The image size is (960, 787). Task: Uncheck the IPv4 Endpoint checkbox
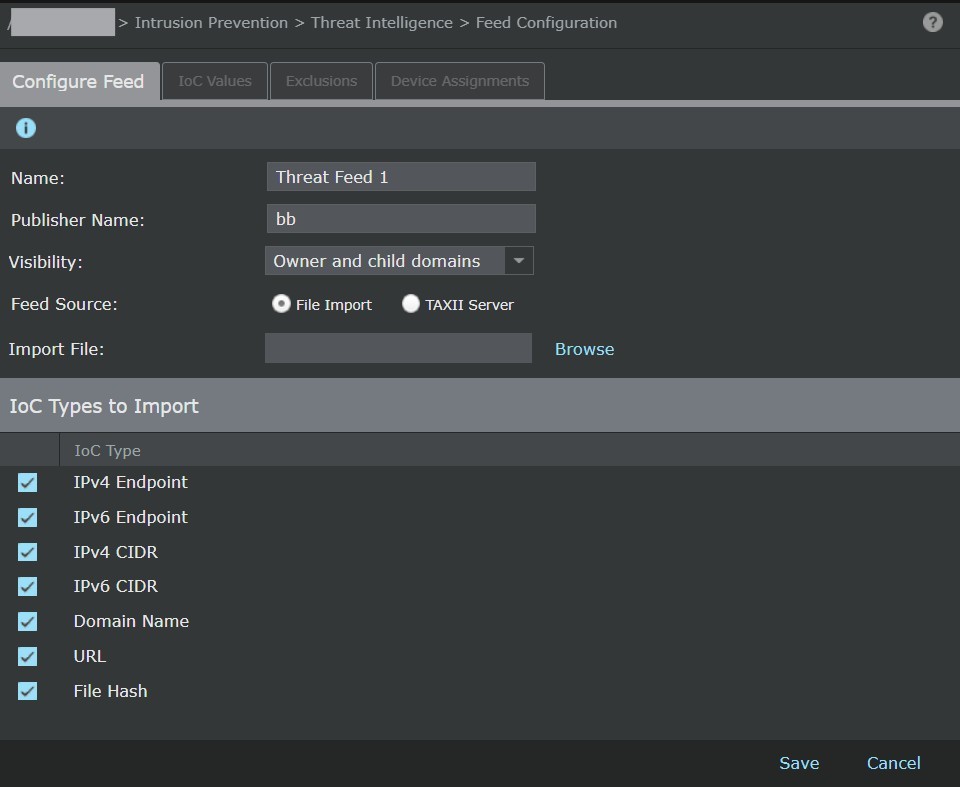coord(28,483)
